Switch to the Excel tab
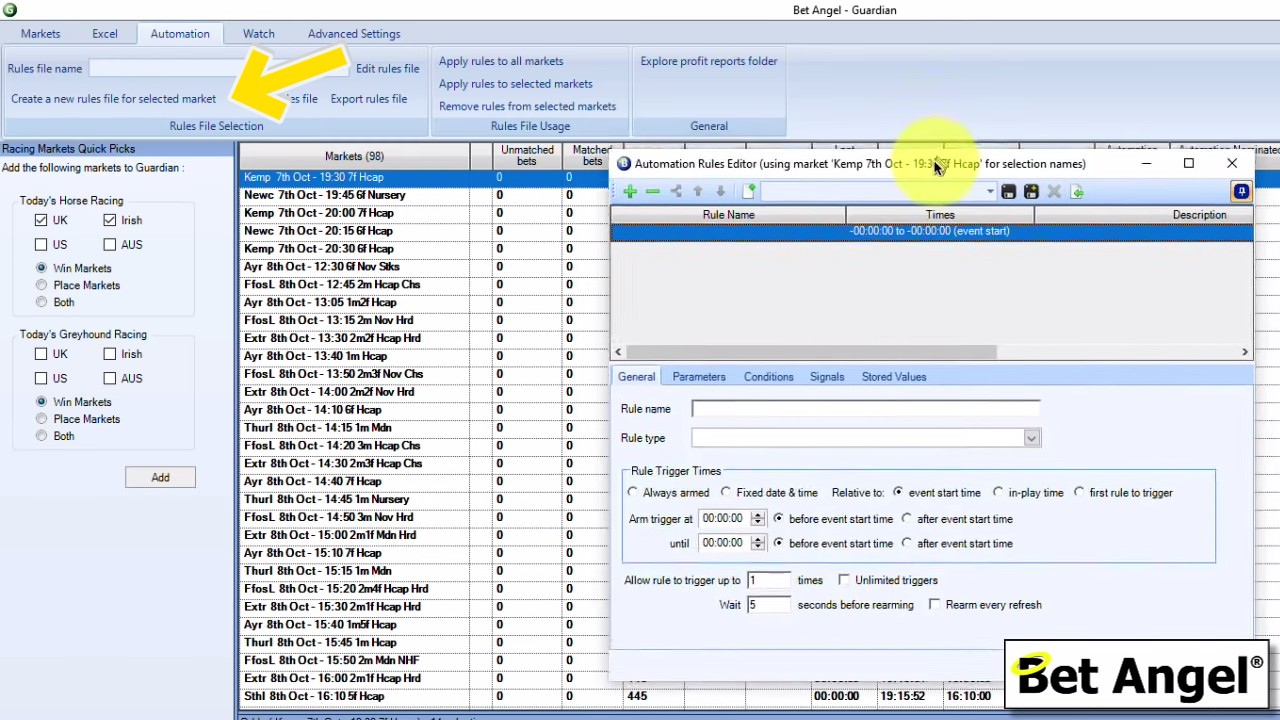The width and height of the screenshot is (1280, 720). click(105, 34)
